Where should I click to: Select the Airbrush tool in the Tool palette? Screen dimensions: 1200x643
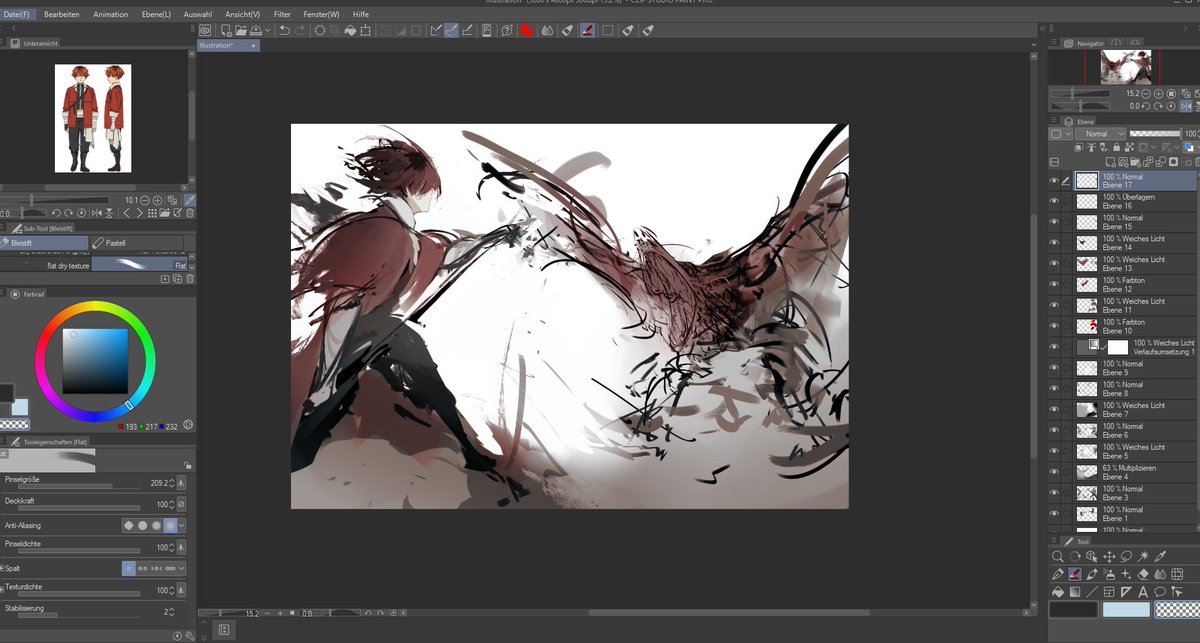[1109, 575]
